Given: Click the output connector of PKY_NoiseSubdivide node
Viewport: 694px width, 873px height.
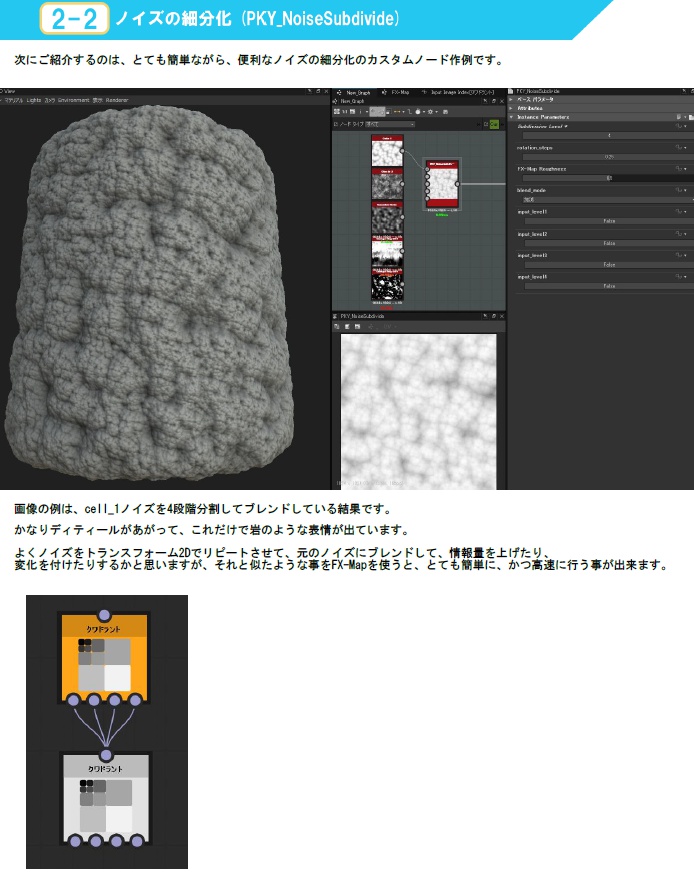Looking at the screenshot, I should pyautogui.click(x=458, y=184).
